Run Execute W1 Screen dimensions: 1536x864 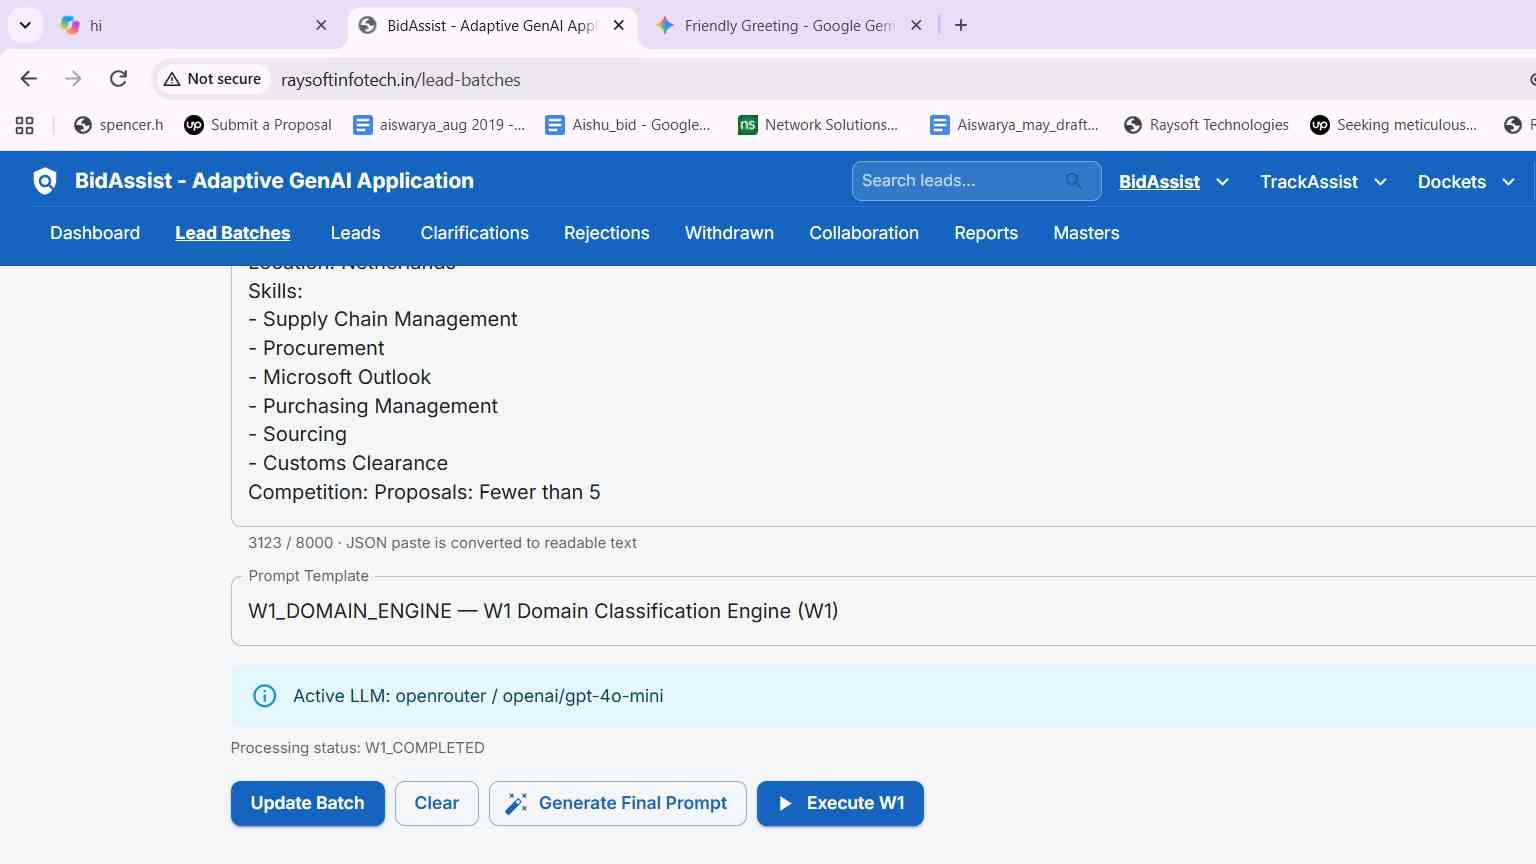coord(840,803)
